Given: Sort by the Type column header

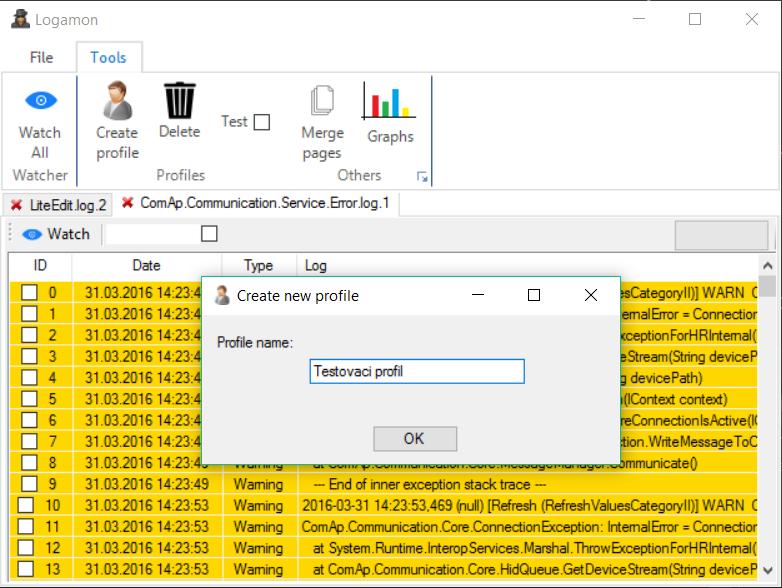Looking at the screenshot, I should pyautogui.click(x=258, y=265).
